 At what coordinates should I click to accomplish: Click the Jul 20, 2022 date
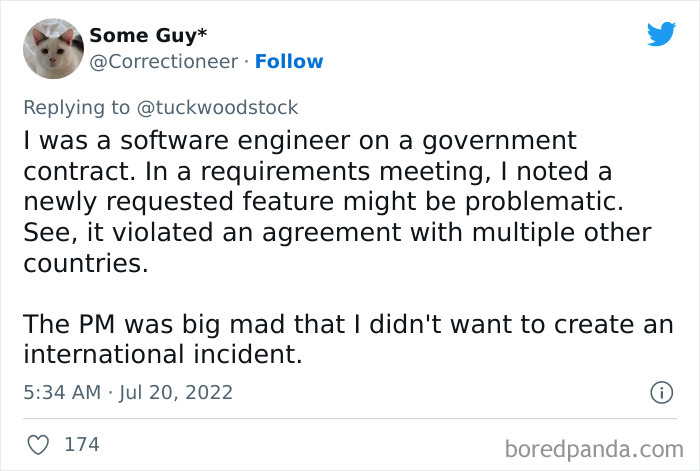pos(178,393)
